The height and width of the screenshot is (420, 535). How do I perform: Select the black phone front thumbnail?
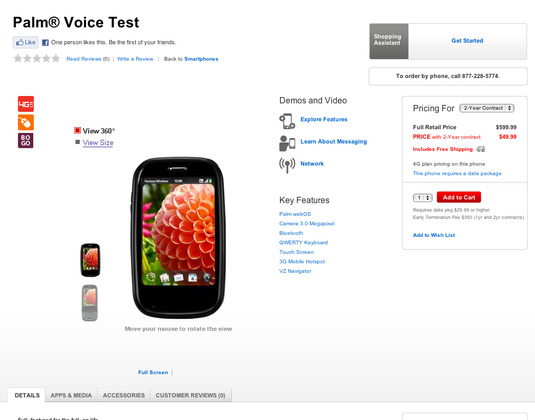coord(90,260)
